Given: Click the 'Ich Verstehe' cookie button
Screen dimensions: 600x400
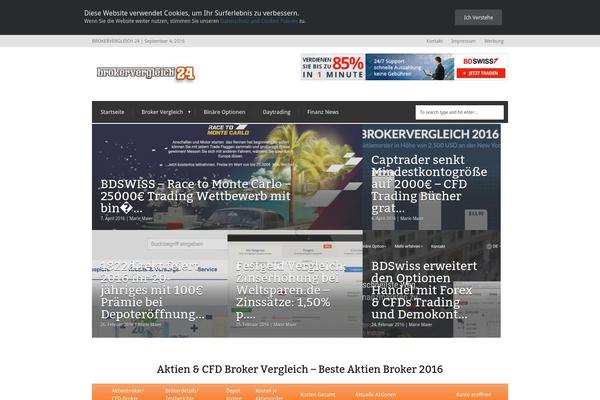Looking at the screenshot, I should [x=478, y=17].
